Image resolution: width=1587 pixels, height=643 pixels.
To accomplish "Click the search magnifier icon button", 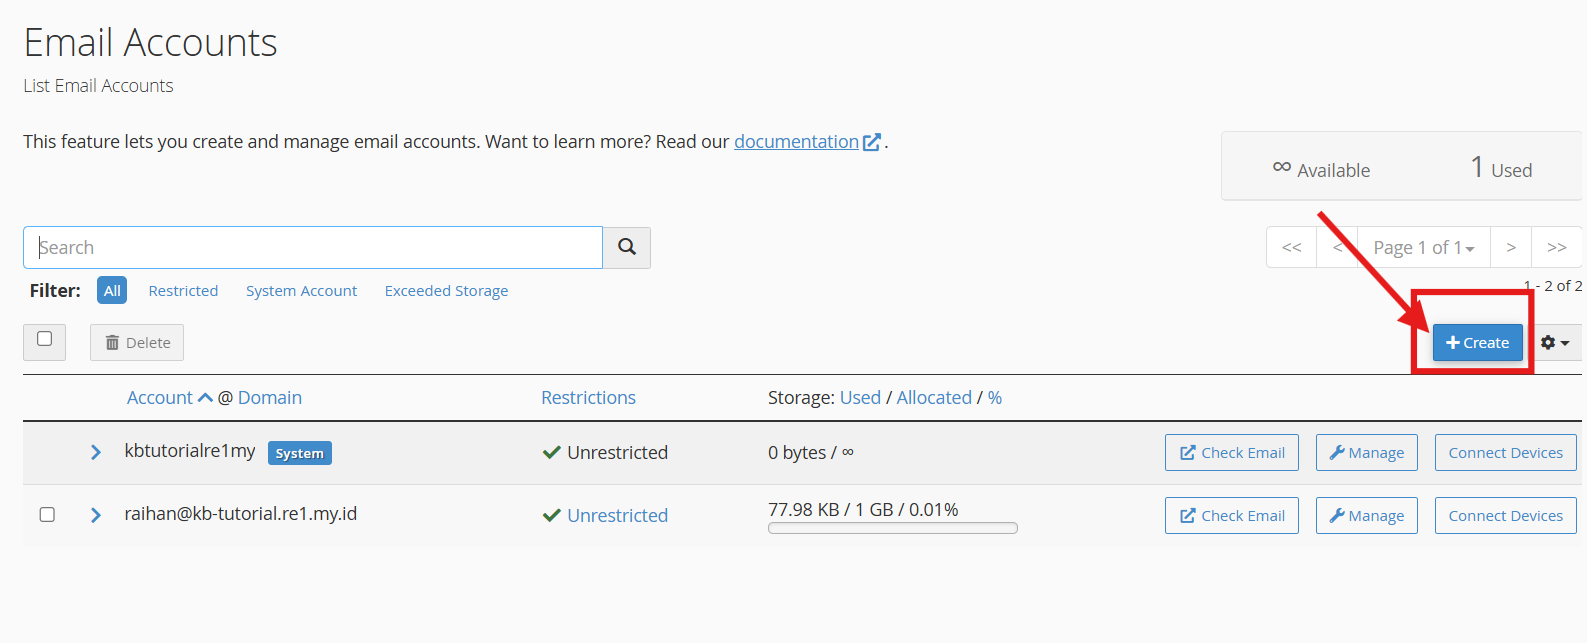I will [627, 247].
